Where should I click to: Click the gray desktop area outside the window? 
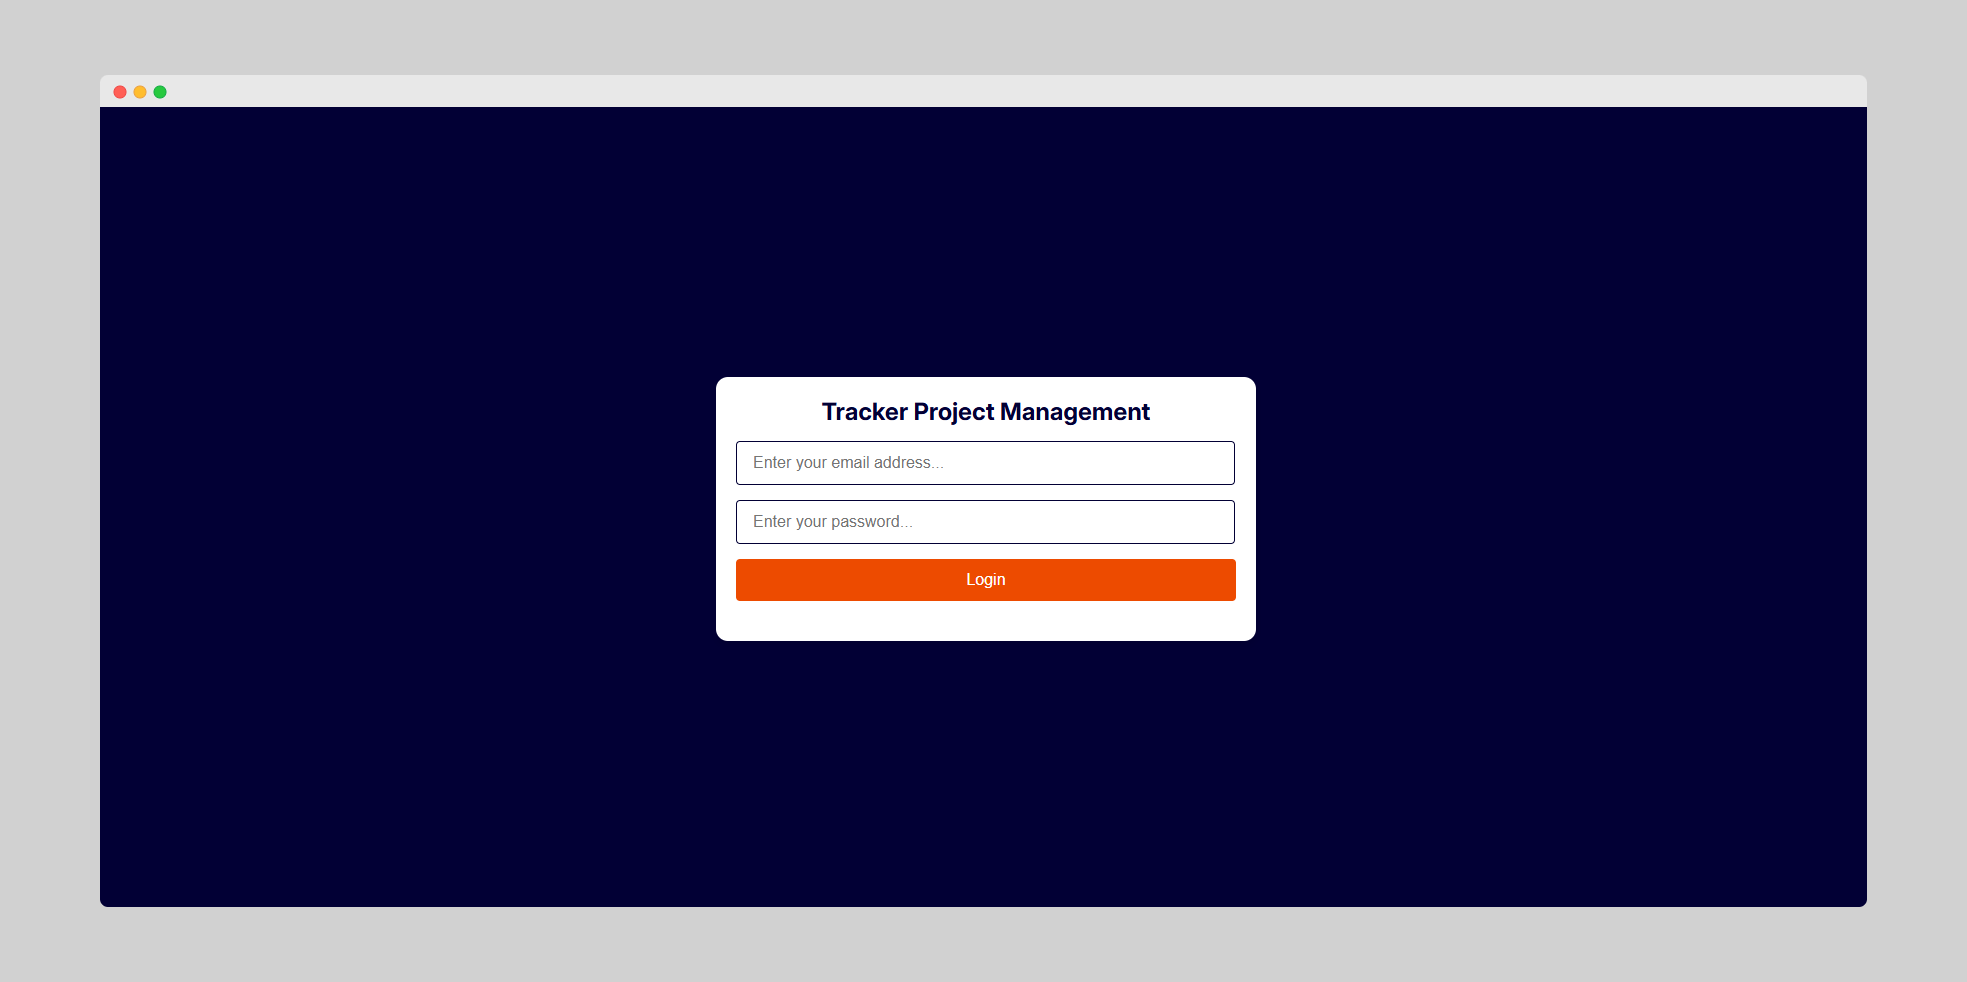click(x=983, y=945)
